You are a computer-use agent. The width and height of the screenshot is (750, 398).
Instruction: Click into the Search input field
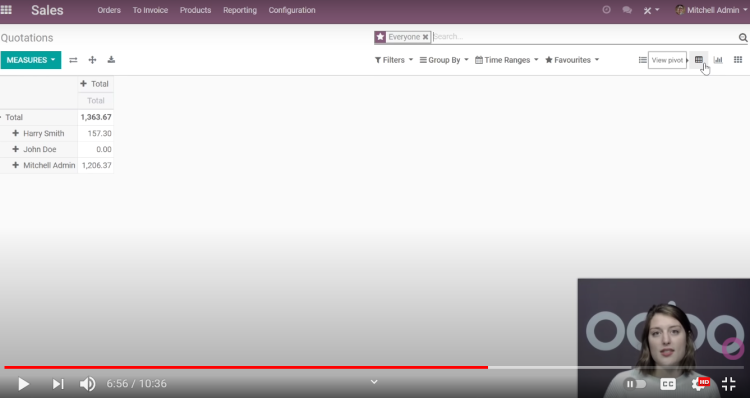point(584,37)
